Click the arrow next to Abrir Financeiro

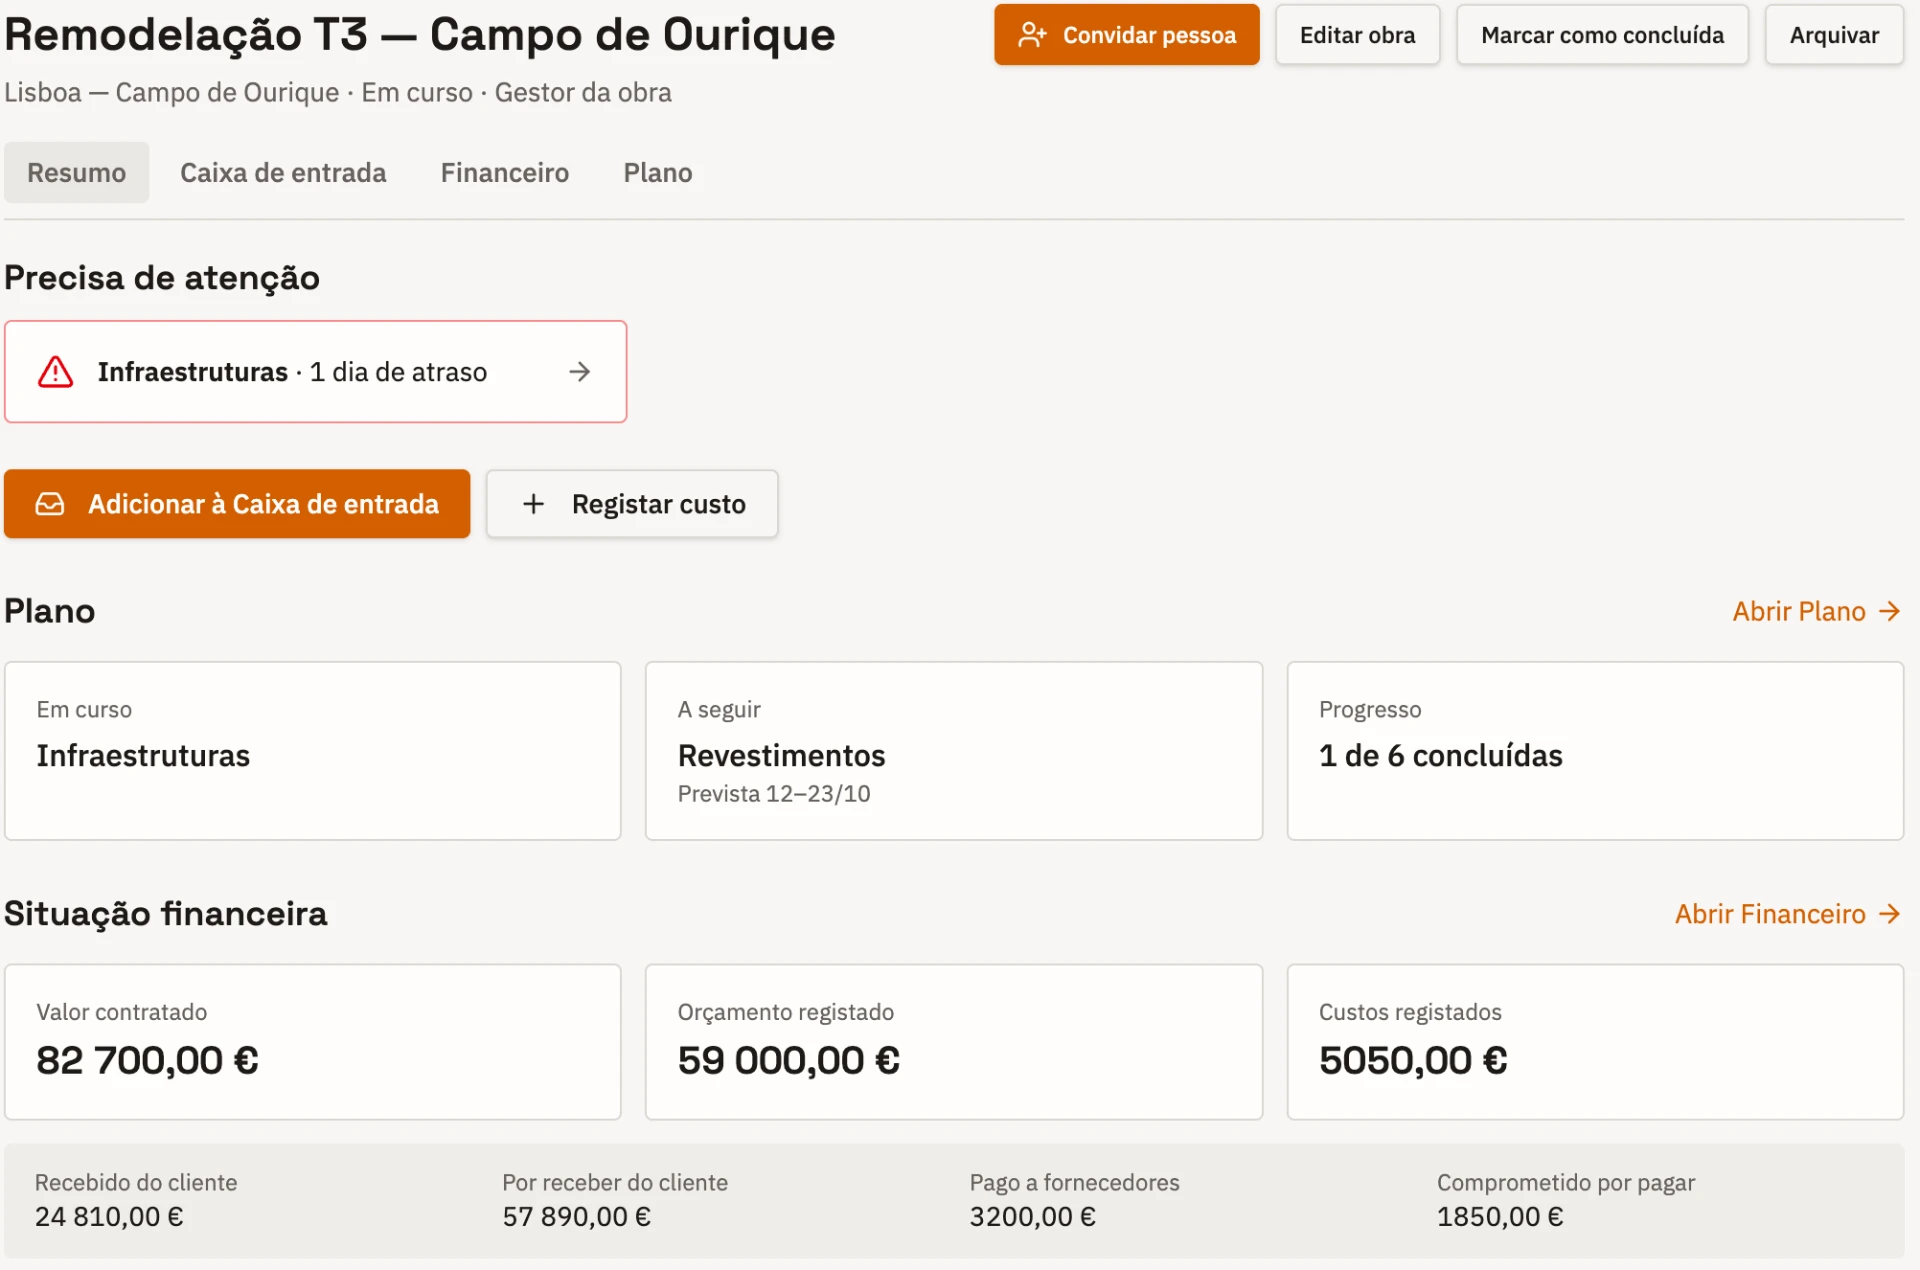click(1890, 914)
